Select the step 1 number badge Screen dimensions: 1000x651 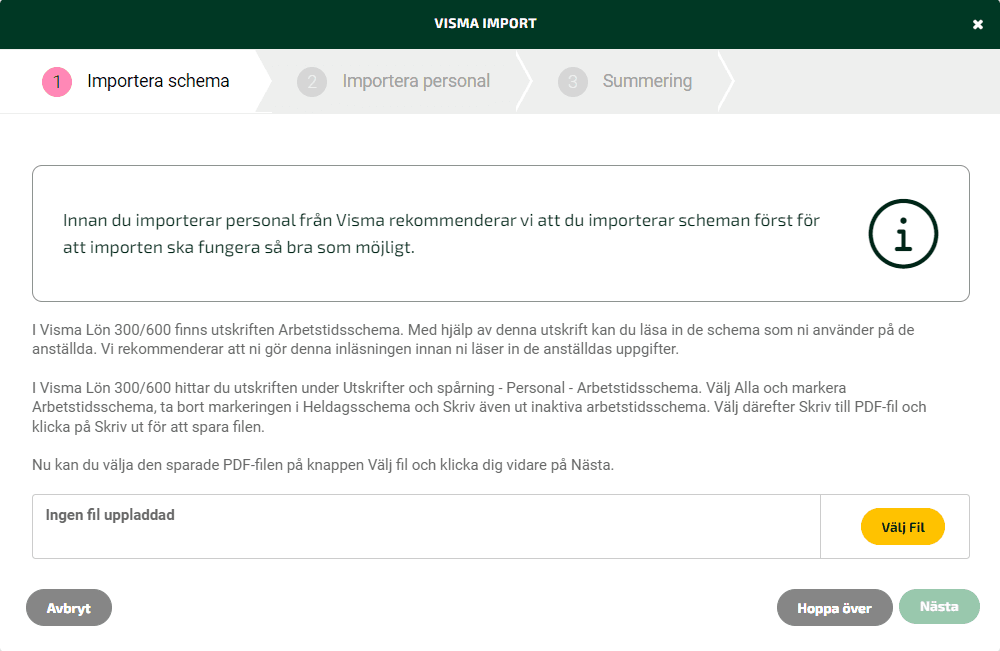pyautogui.click(x=57, y=82)
